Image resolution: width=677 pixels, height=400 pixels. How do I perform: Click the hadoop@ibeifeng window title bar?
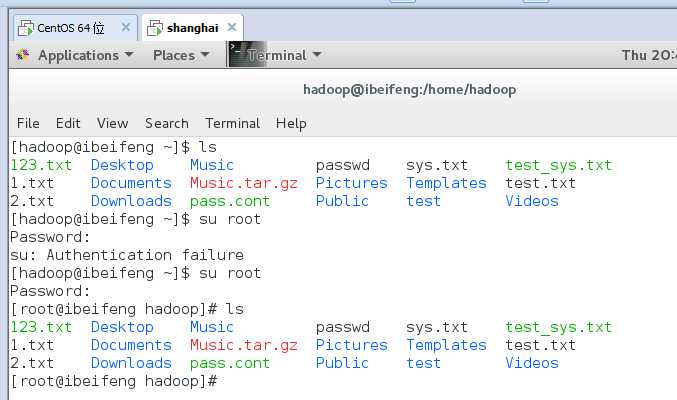tap(408, 90)
